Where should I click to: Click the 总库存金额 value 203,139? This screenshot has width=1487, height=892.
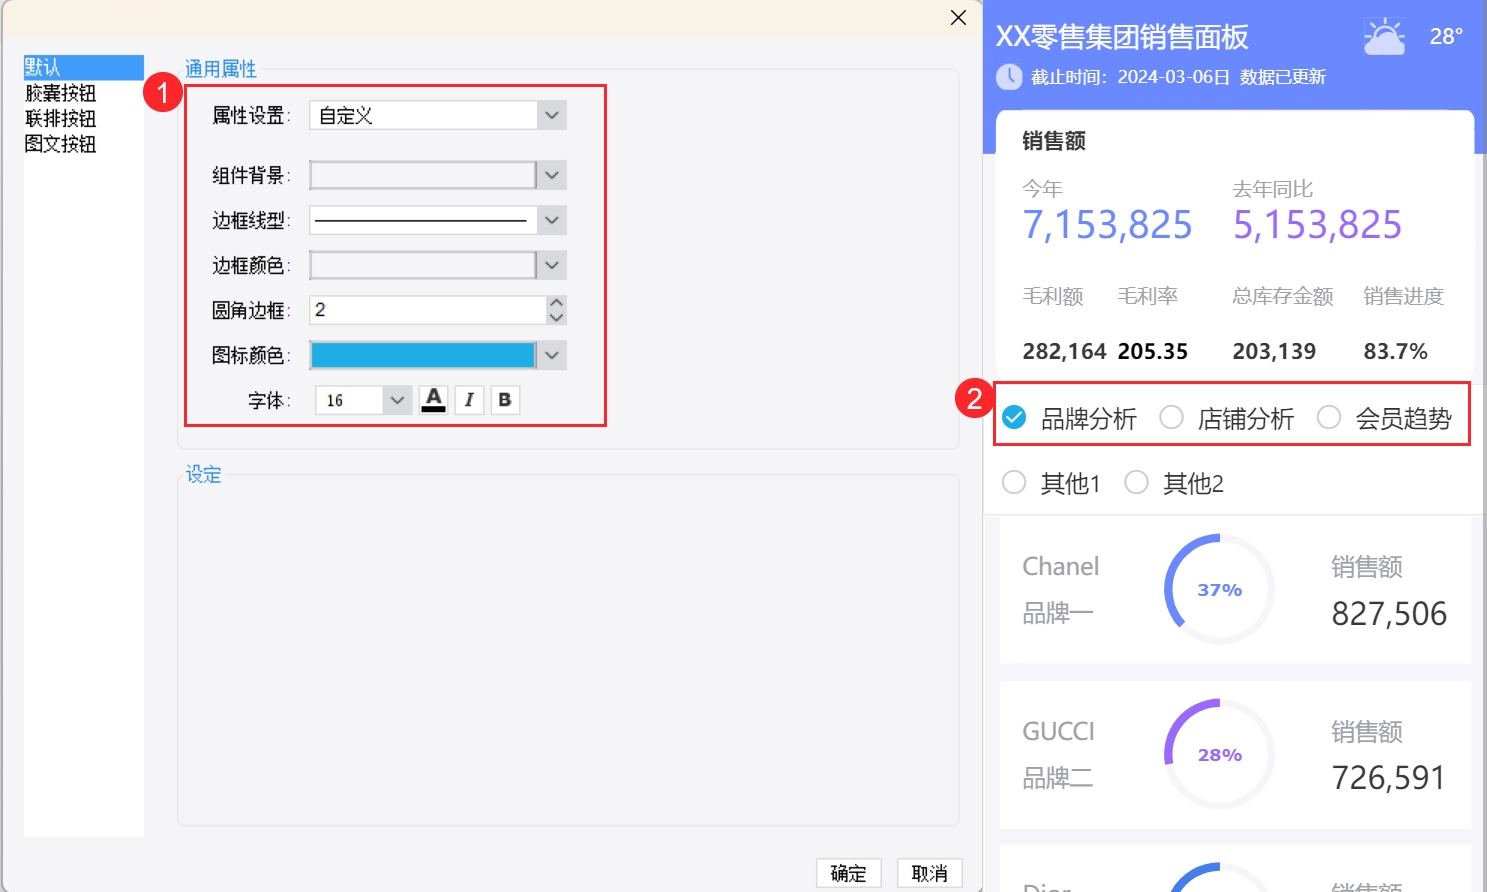(x=1274, y=352)
